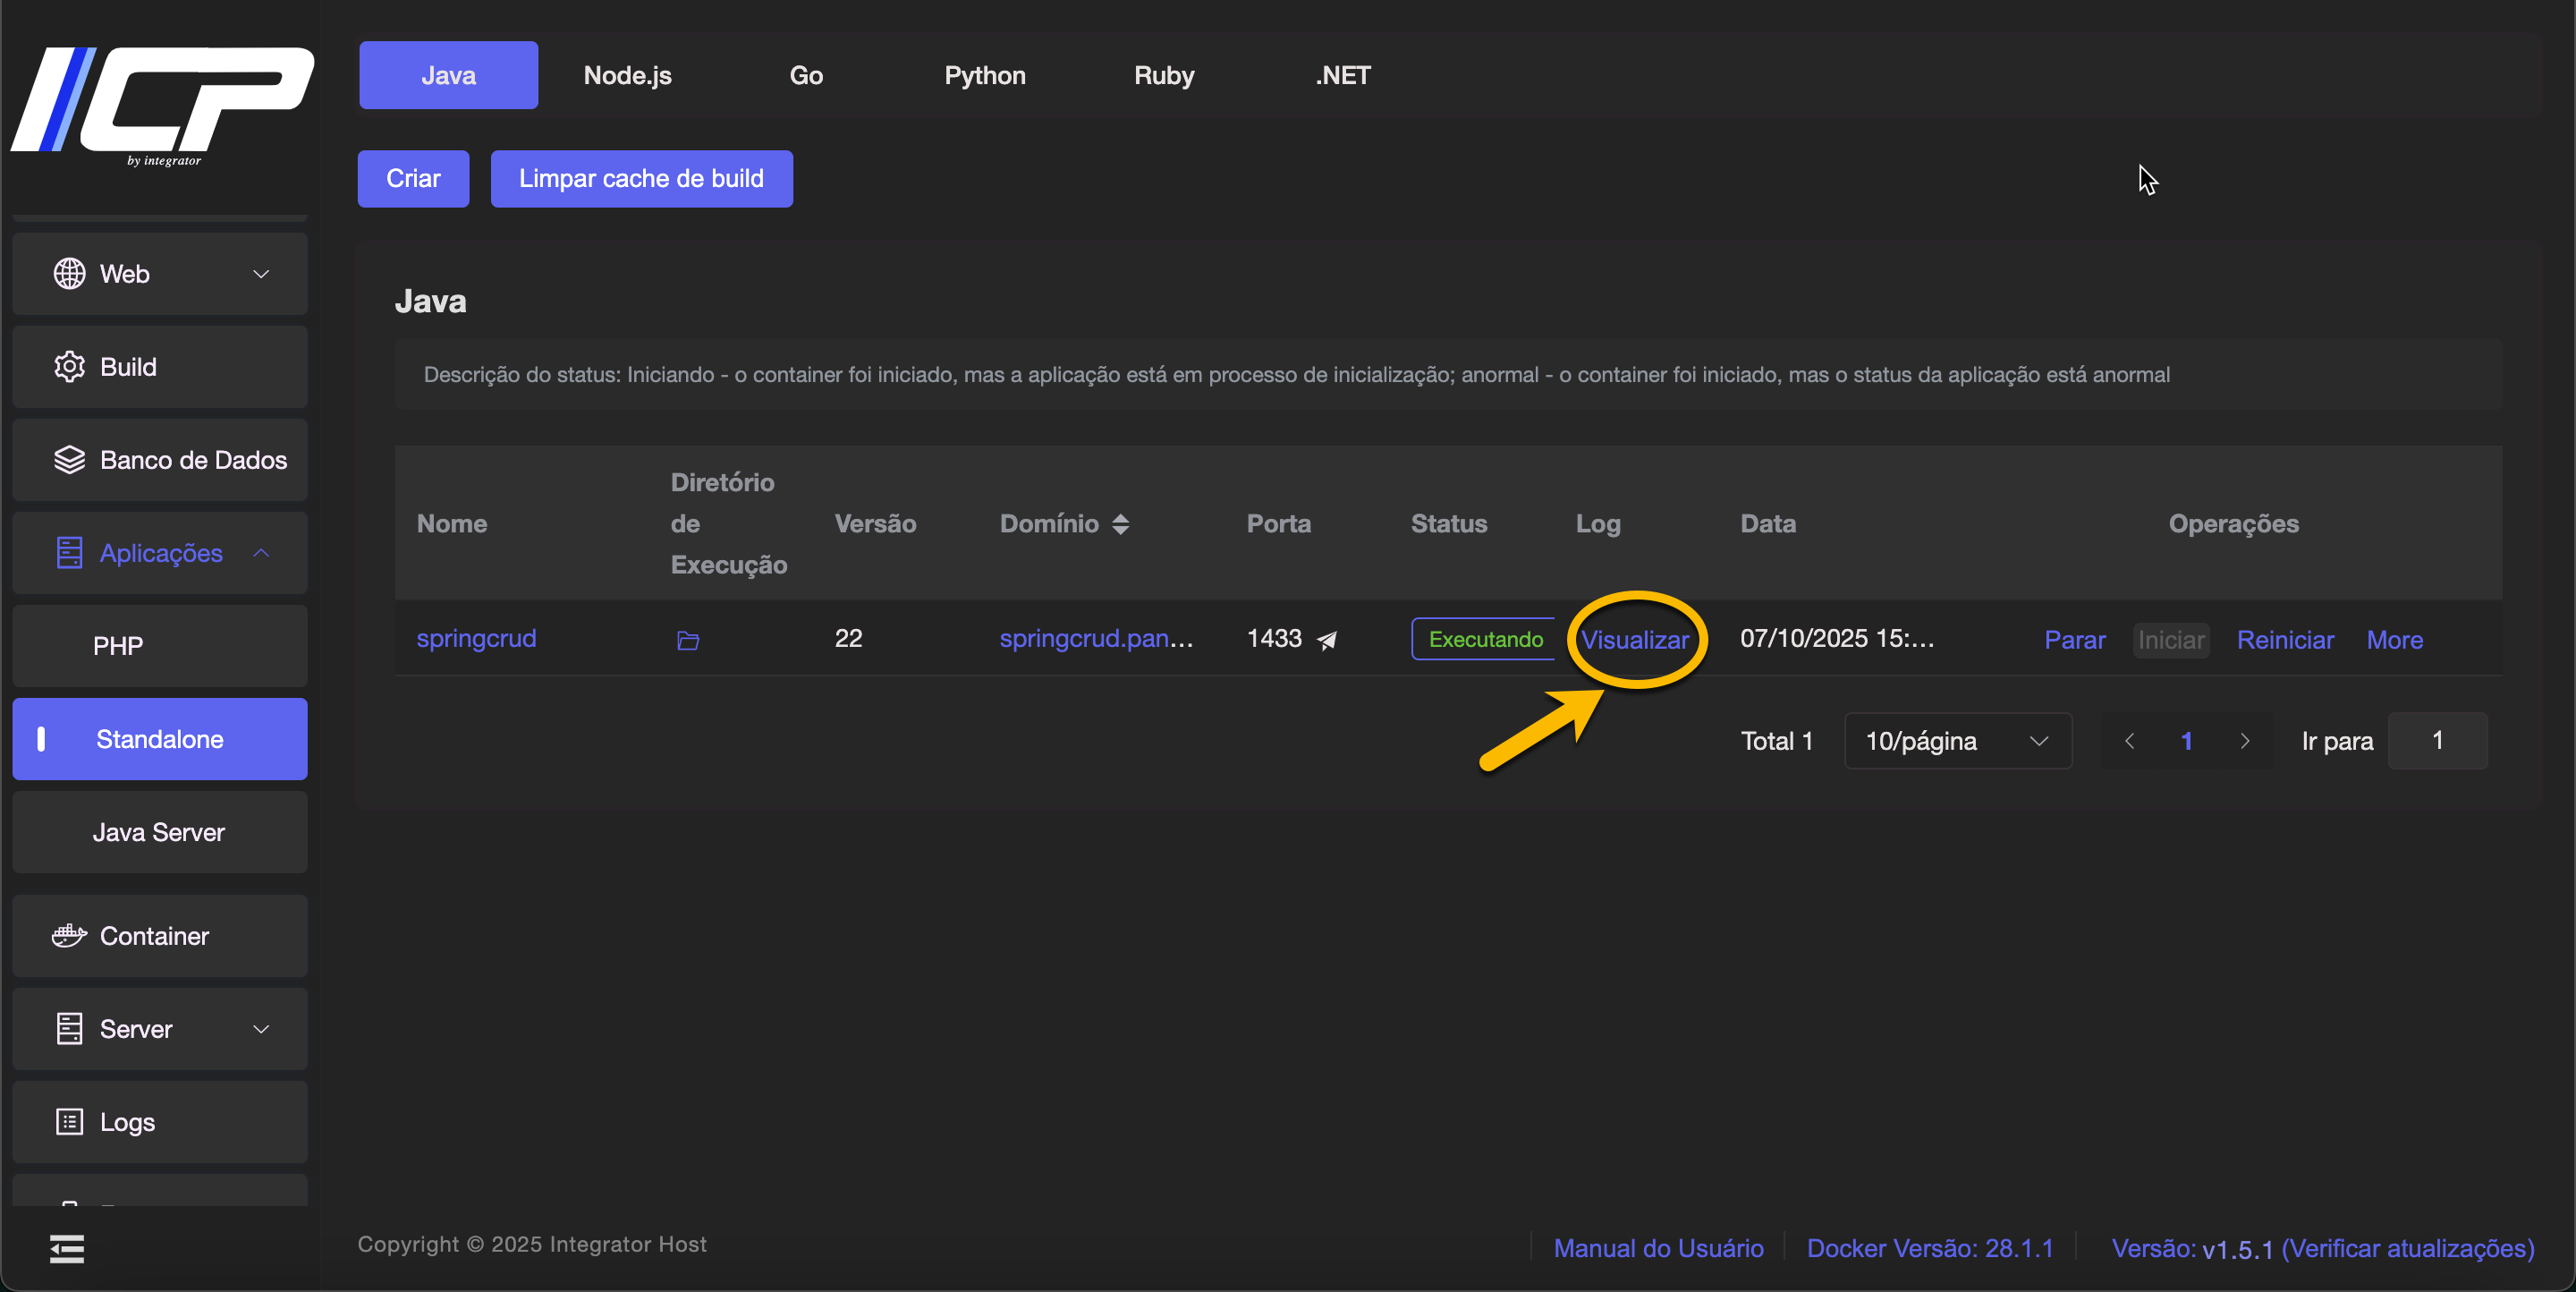Open the 10/página page size dropdown
This screenshot has height=1292, width=2576.
tap(1956, 741)
